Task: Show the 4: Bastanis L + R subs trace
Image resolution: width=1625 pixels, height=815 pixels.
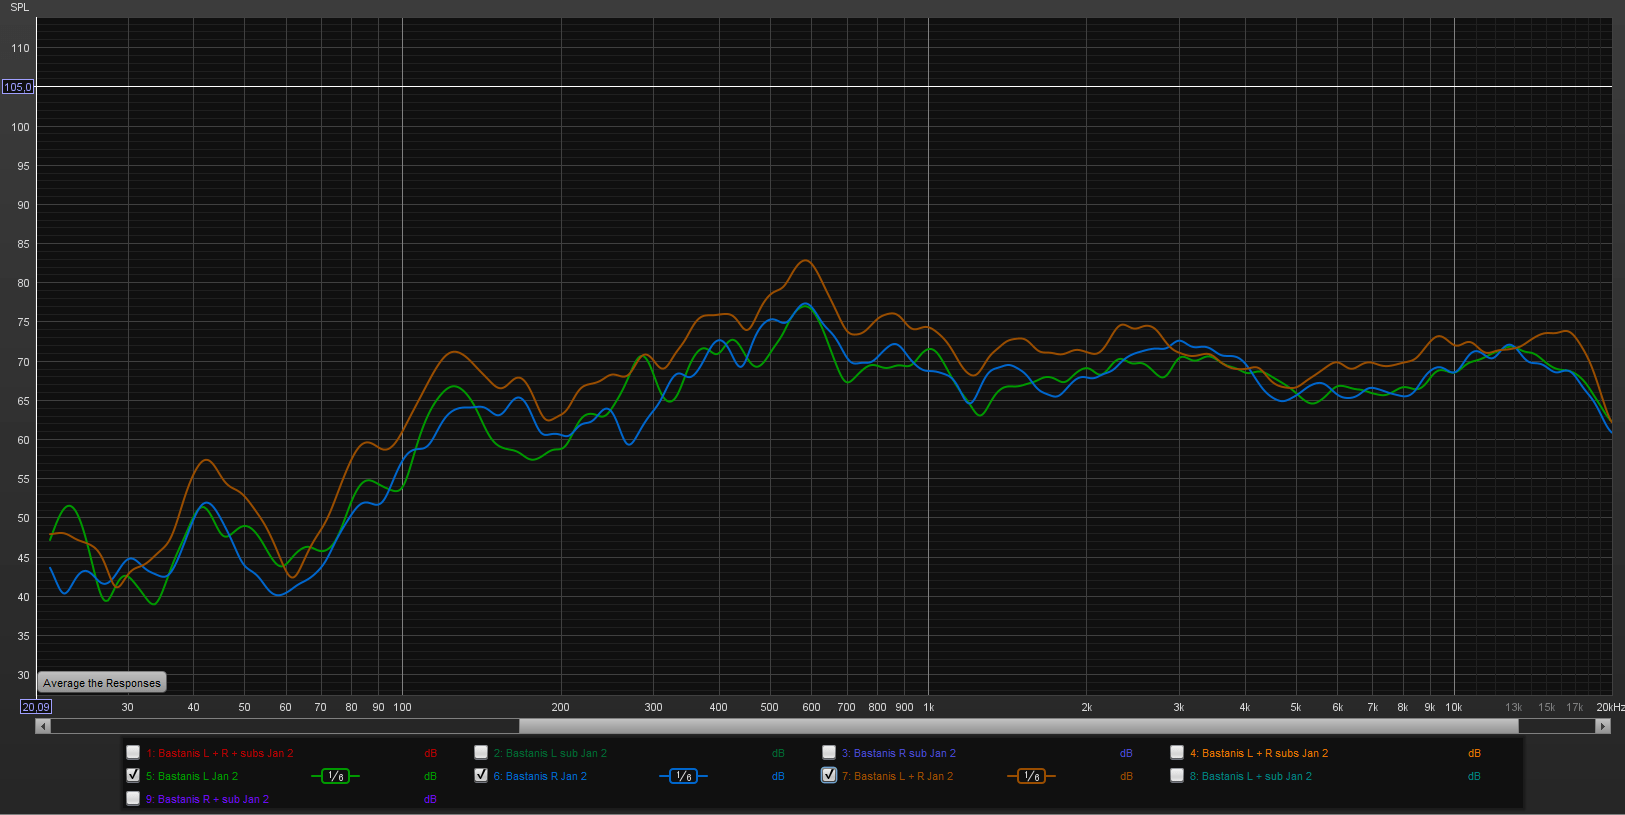Action: (1177, 752)
